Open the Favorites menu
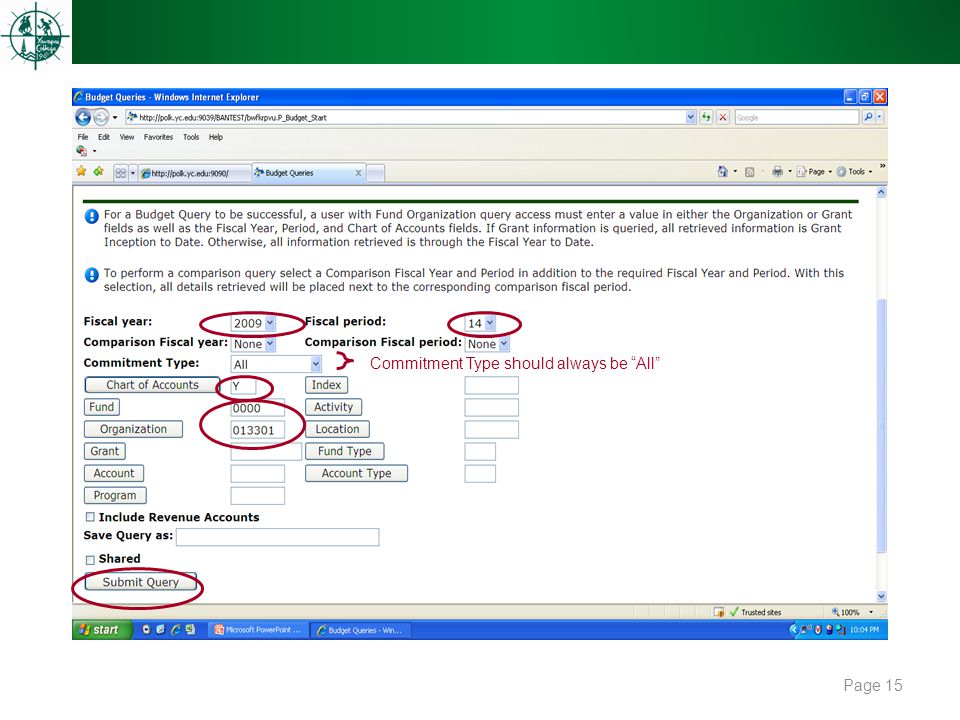This screenshot has height=720, width=960. coord(159,137)
